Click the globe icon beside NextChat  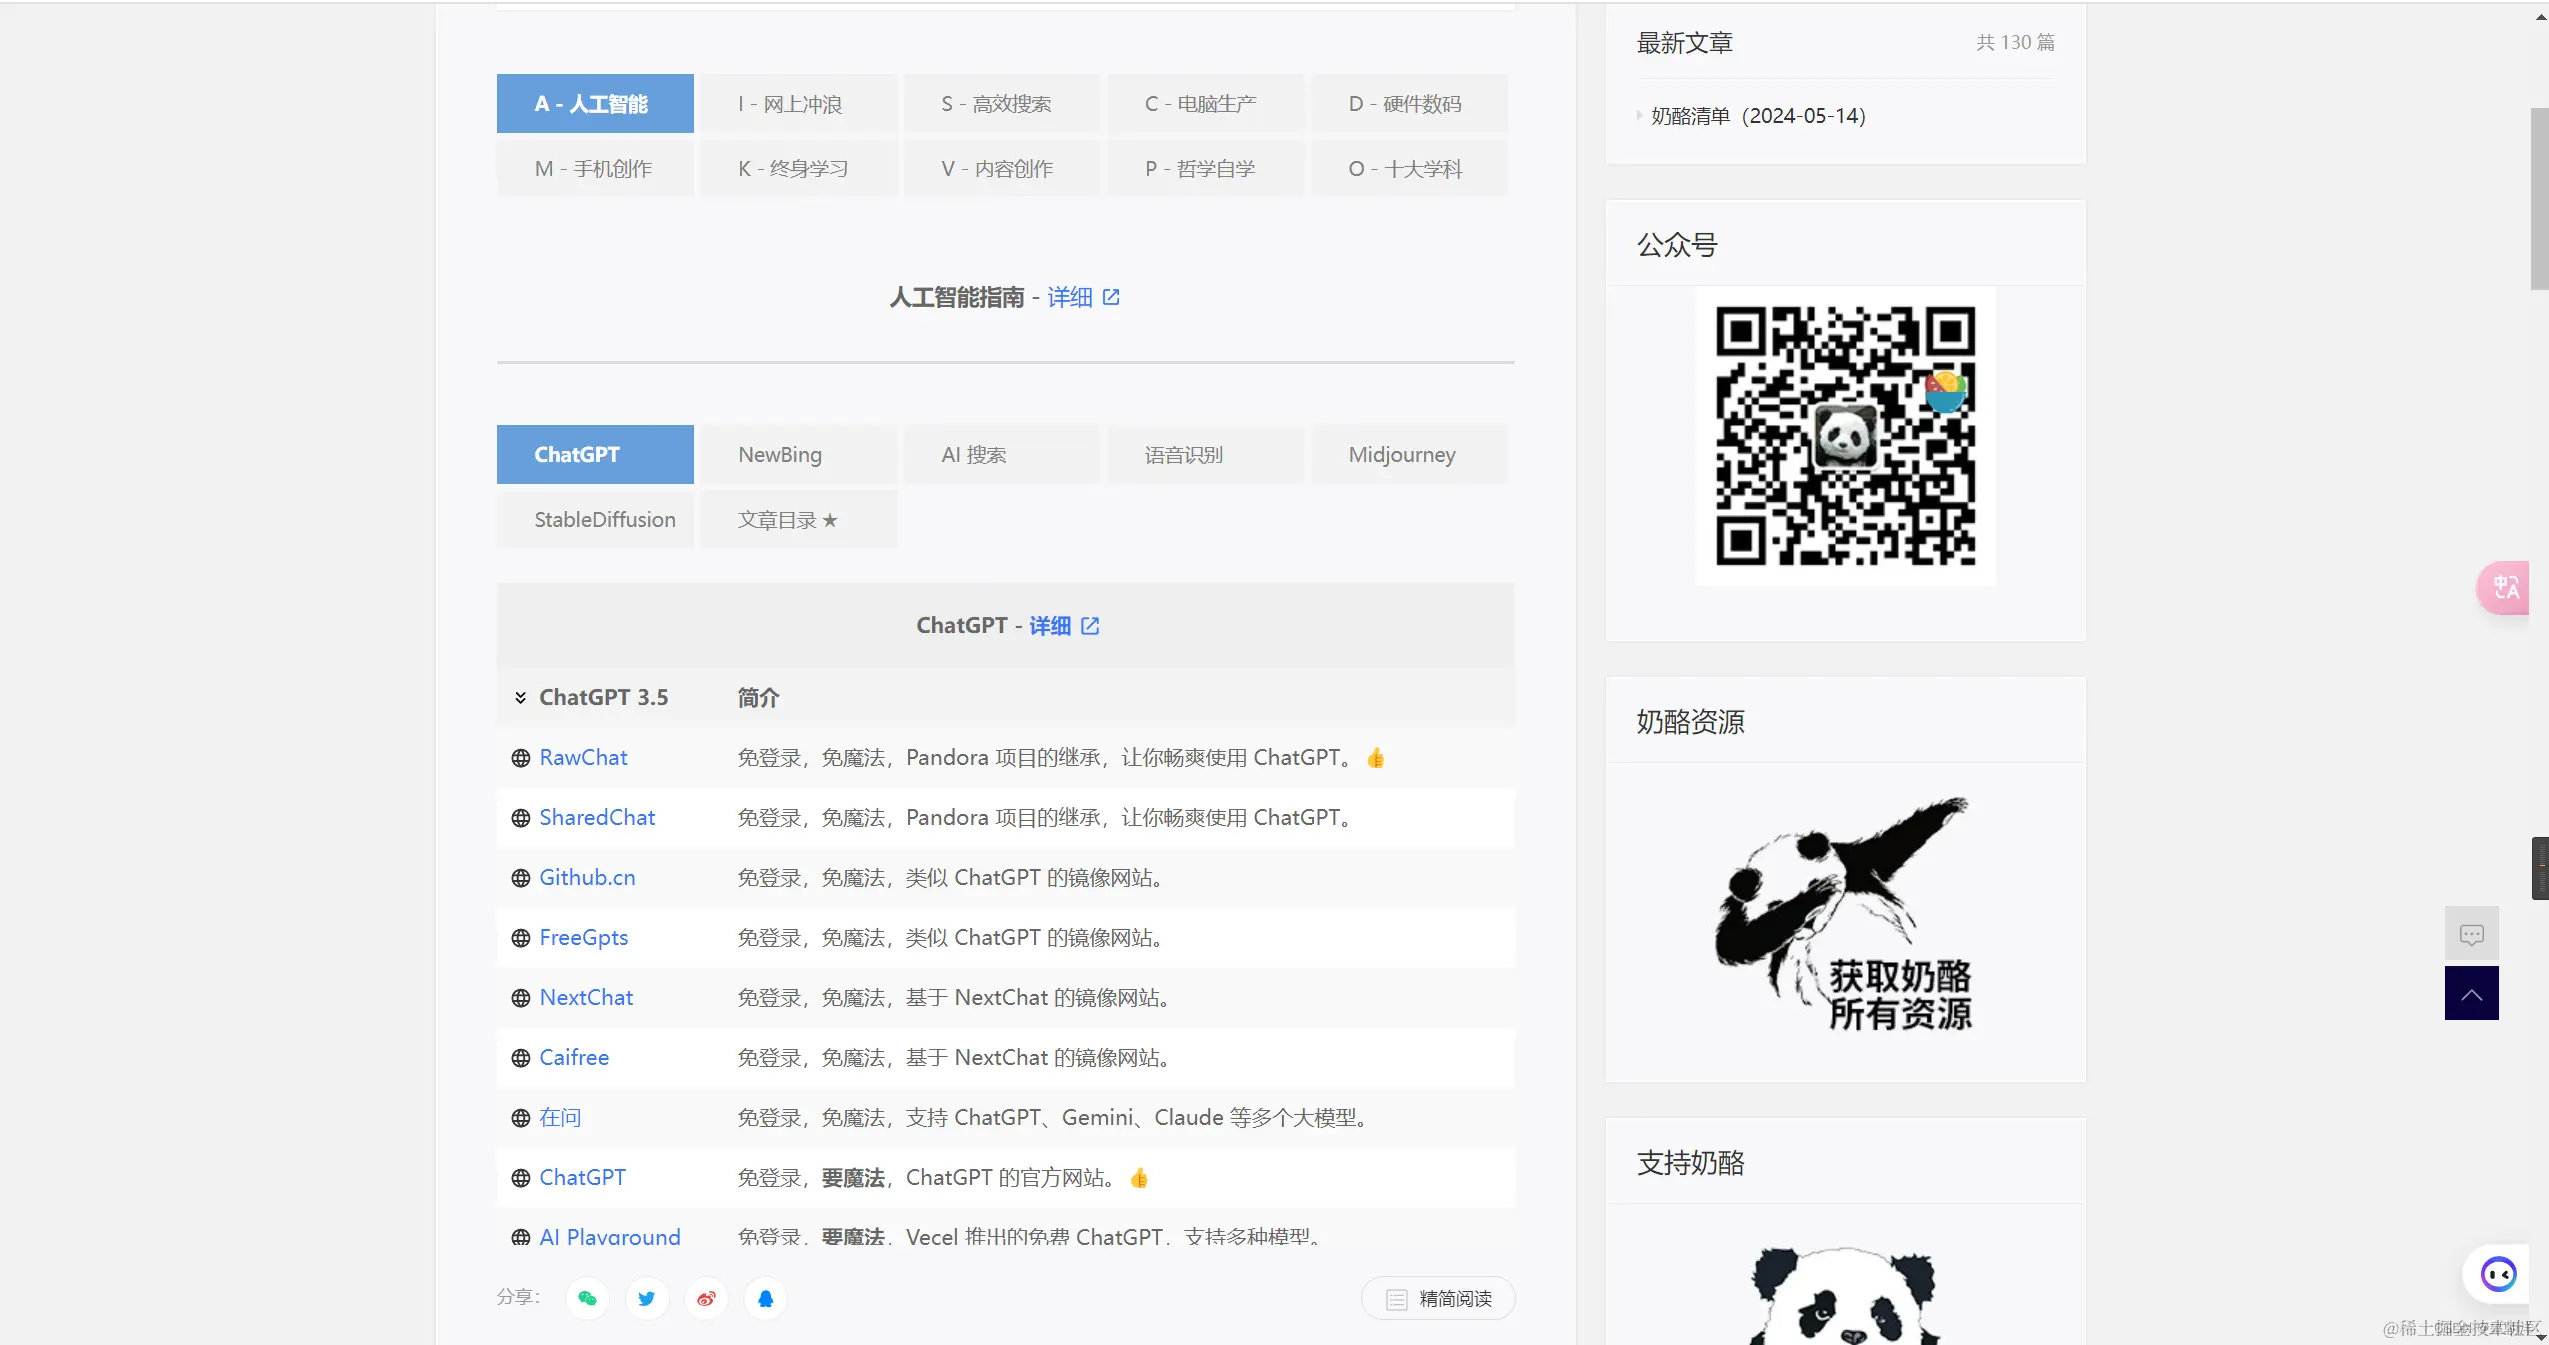(519, 998)
